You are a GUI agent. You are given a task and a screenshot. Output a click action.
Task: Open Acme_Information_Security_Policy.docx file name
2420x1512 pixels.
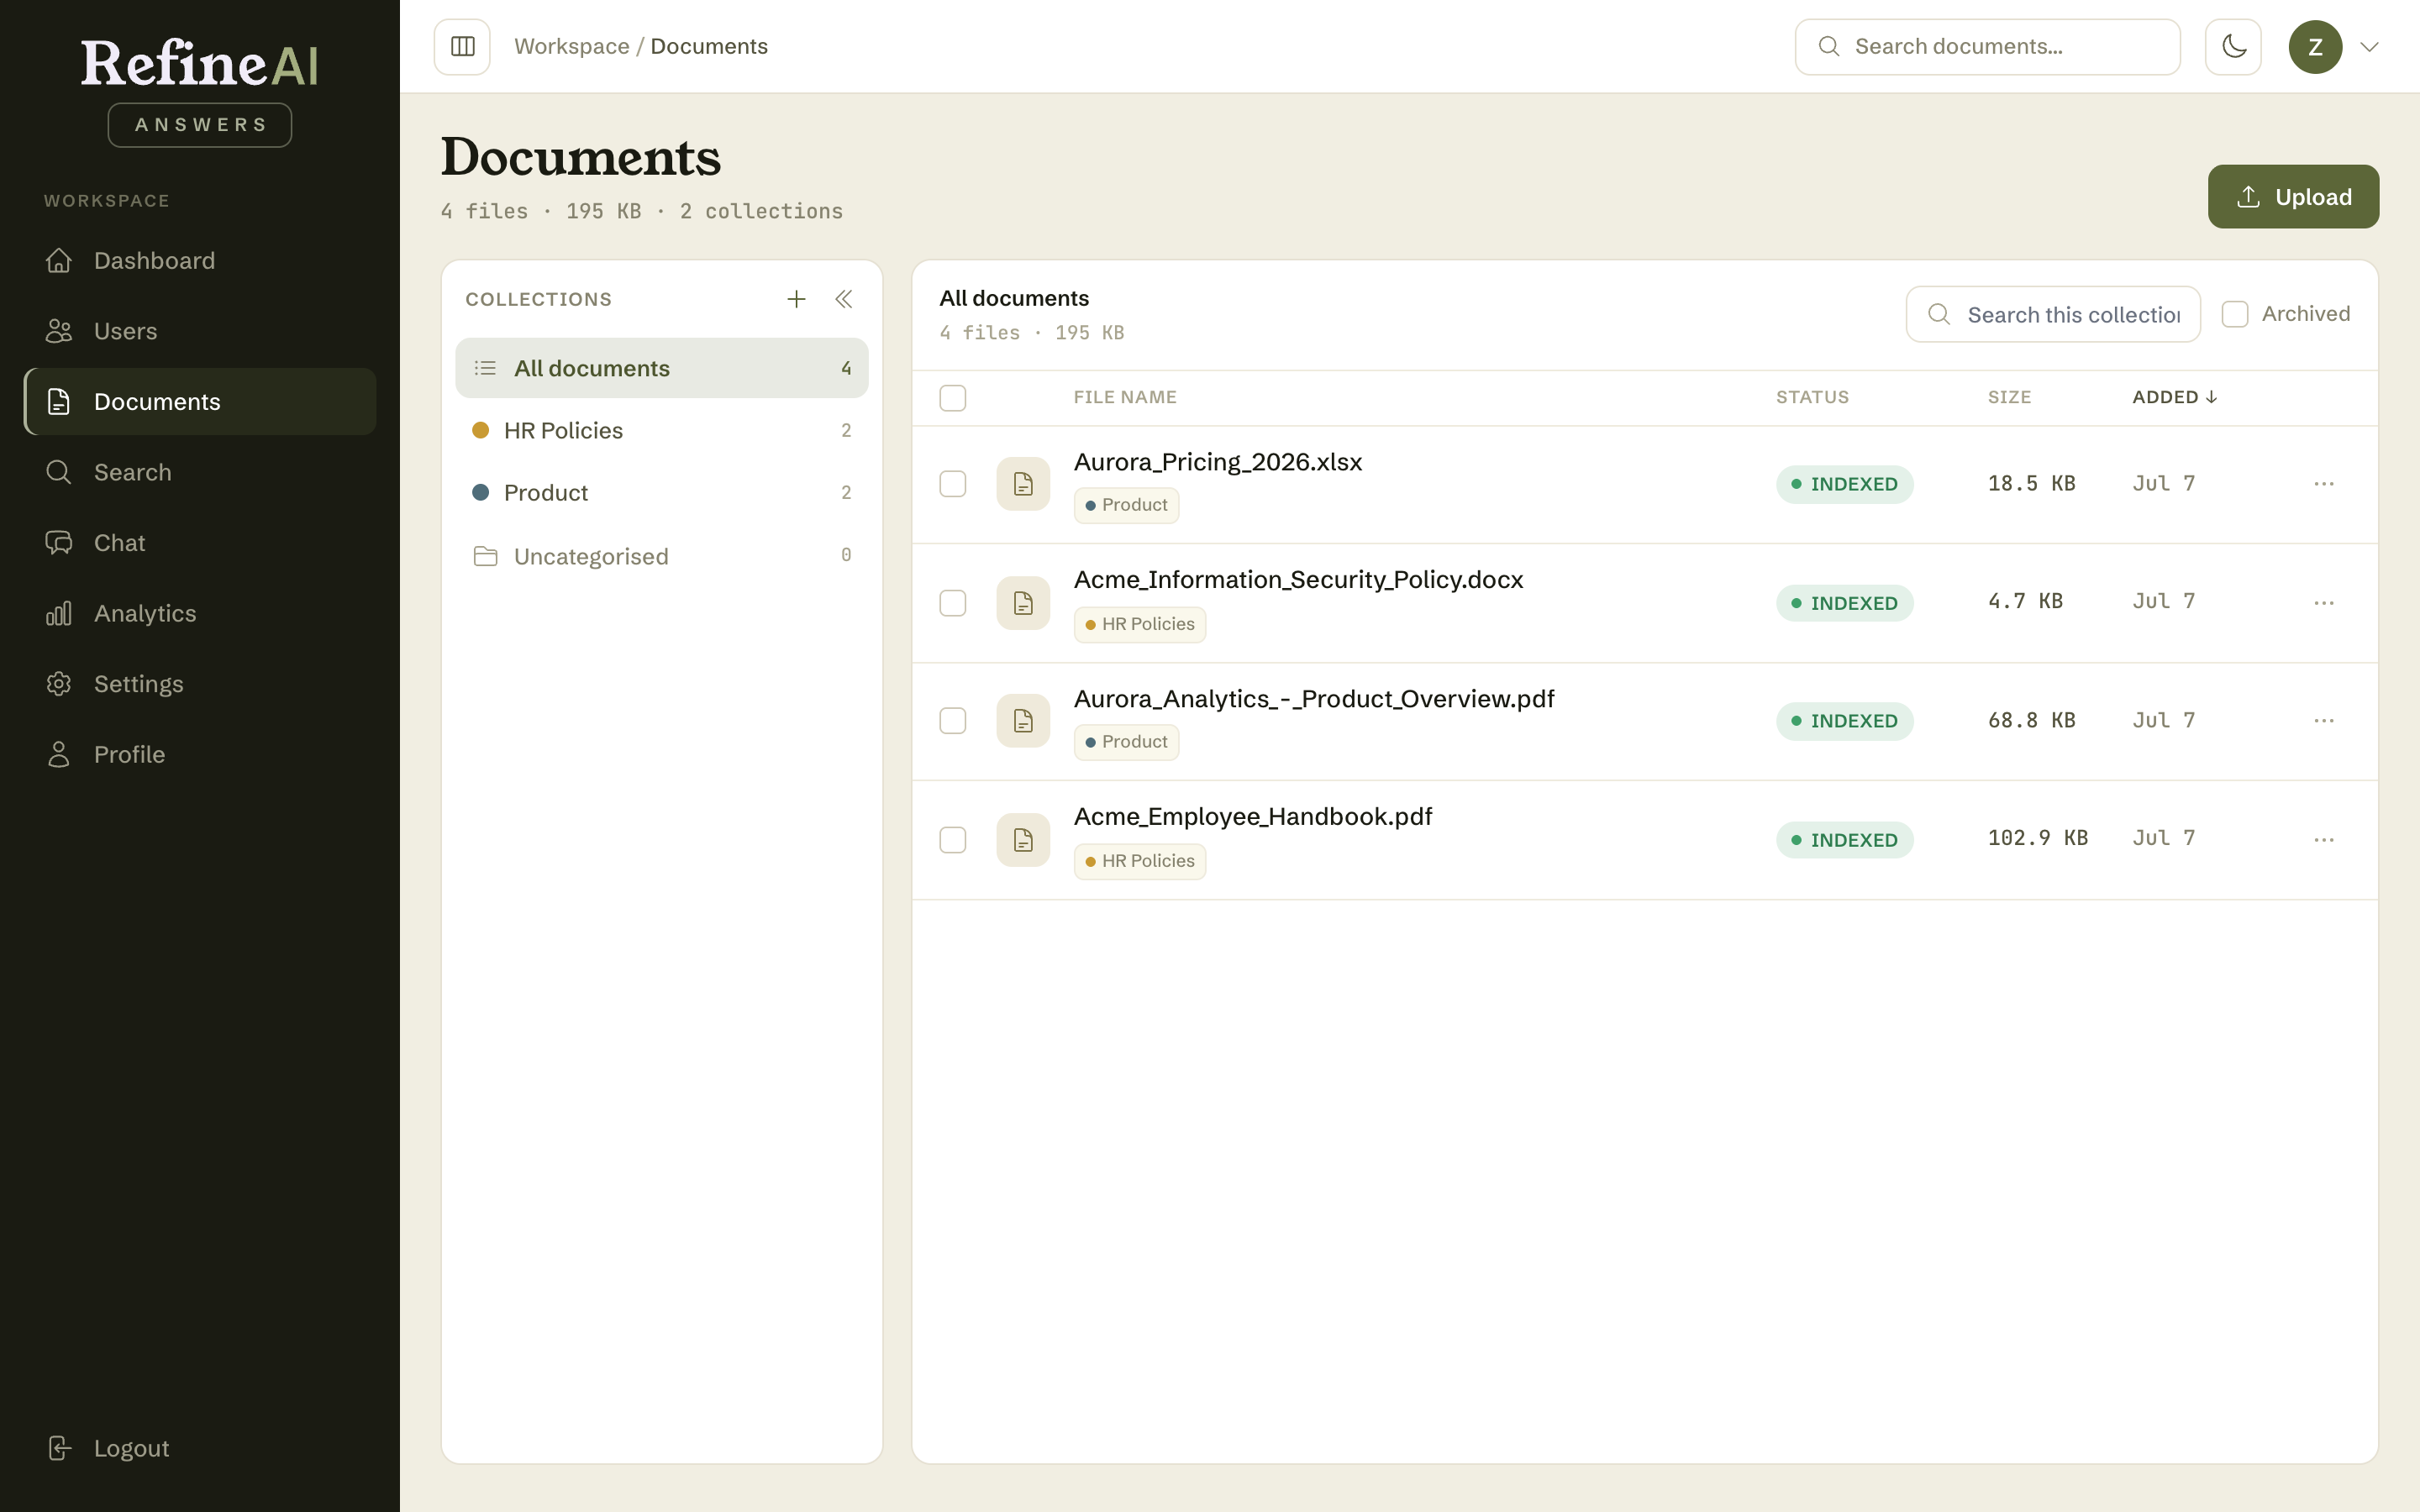(x=1298, y=580)
